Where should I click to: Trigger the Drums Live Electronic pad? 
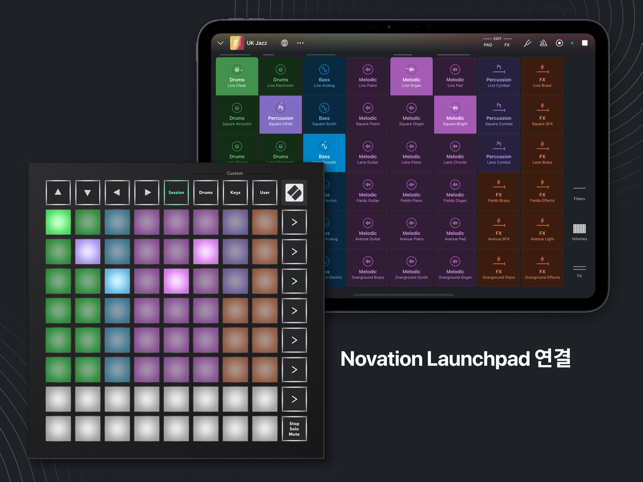click(x=280, y=76)
